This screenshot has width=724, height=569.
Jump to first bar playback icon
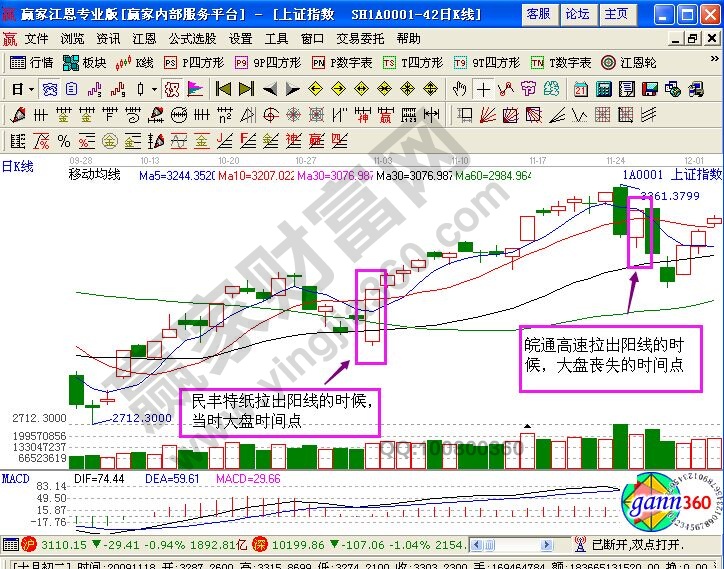(224, 88)
